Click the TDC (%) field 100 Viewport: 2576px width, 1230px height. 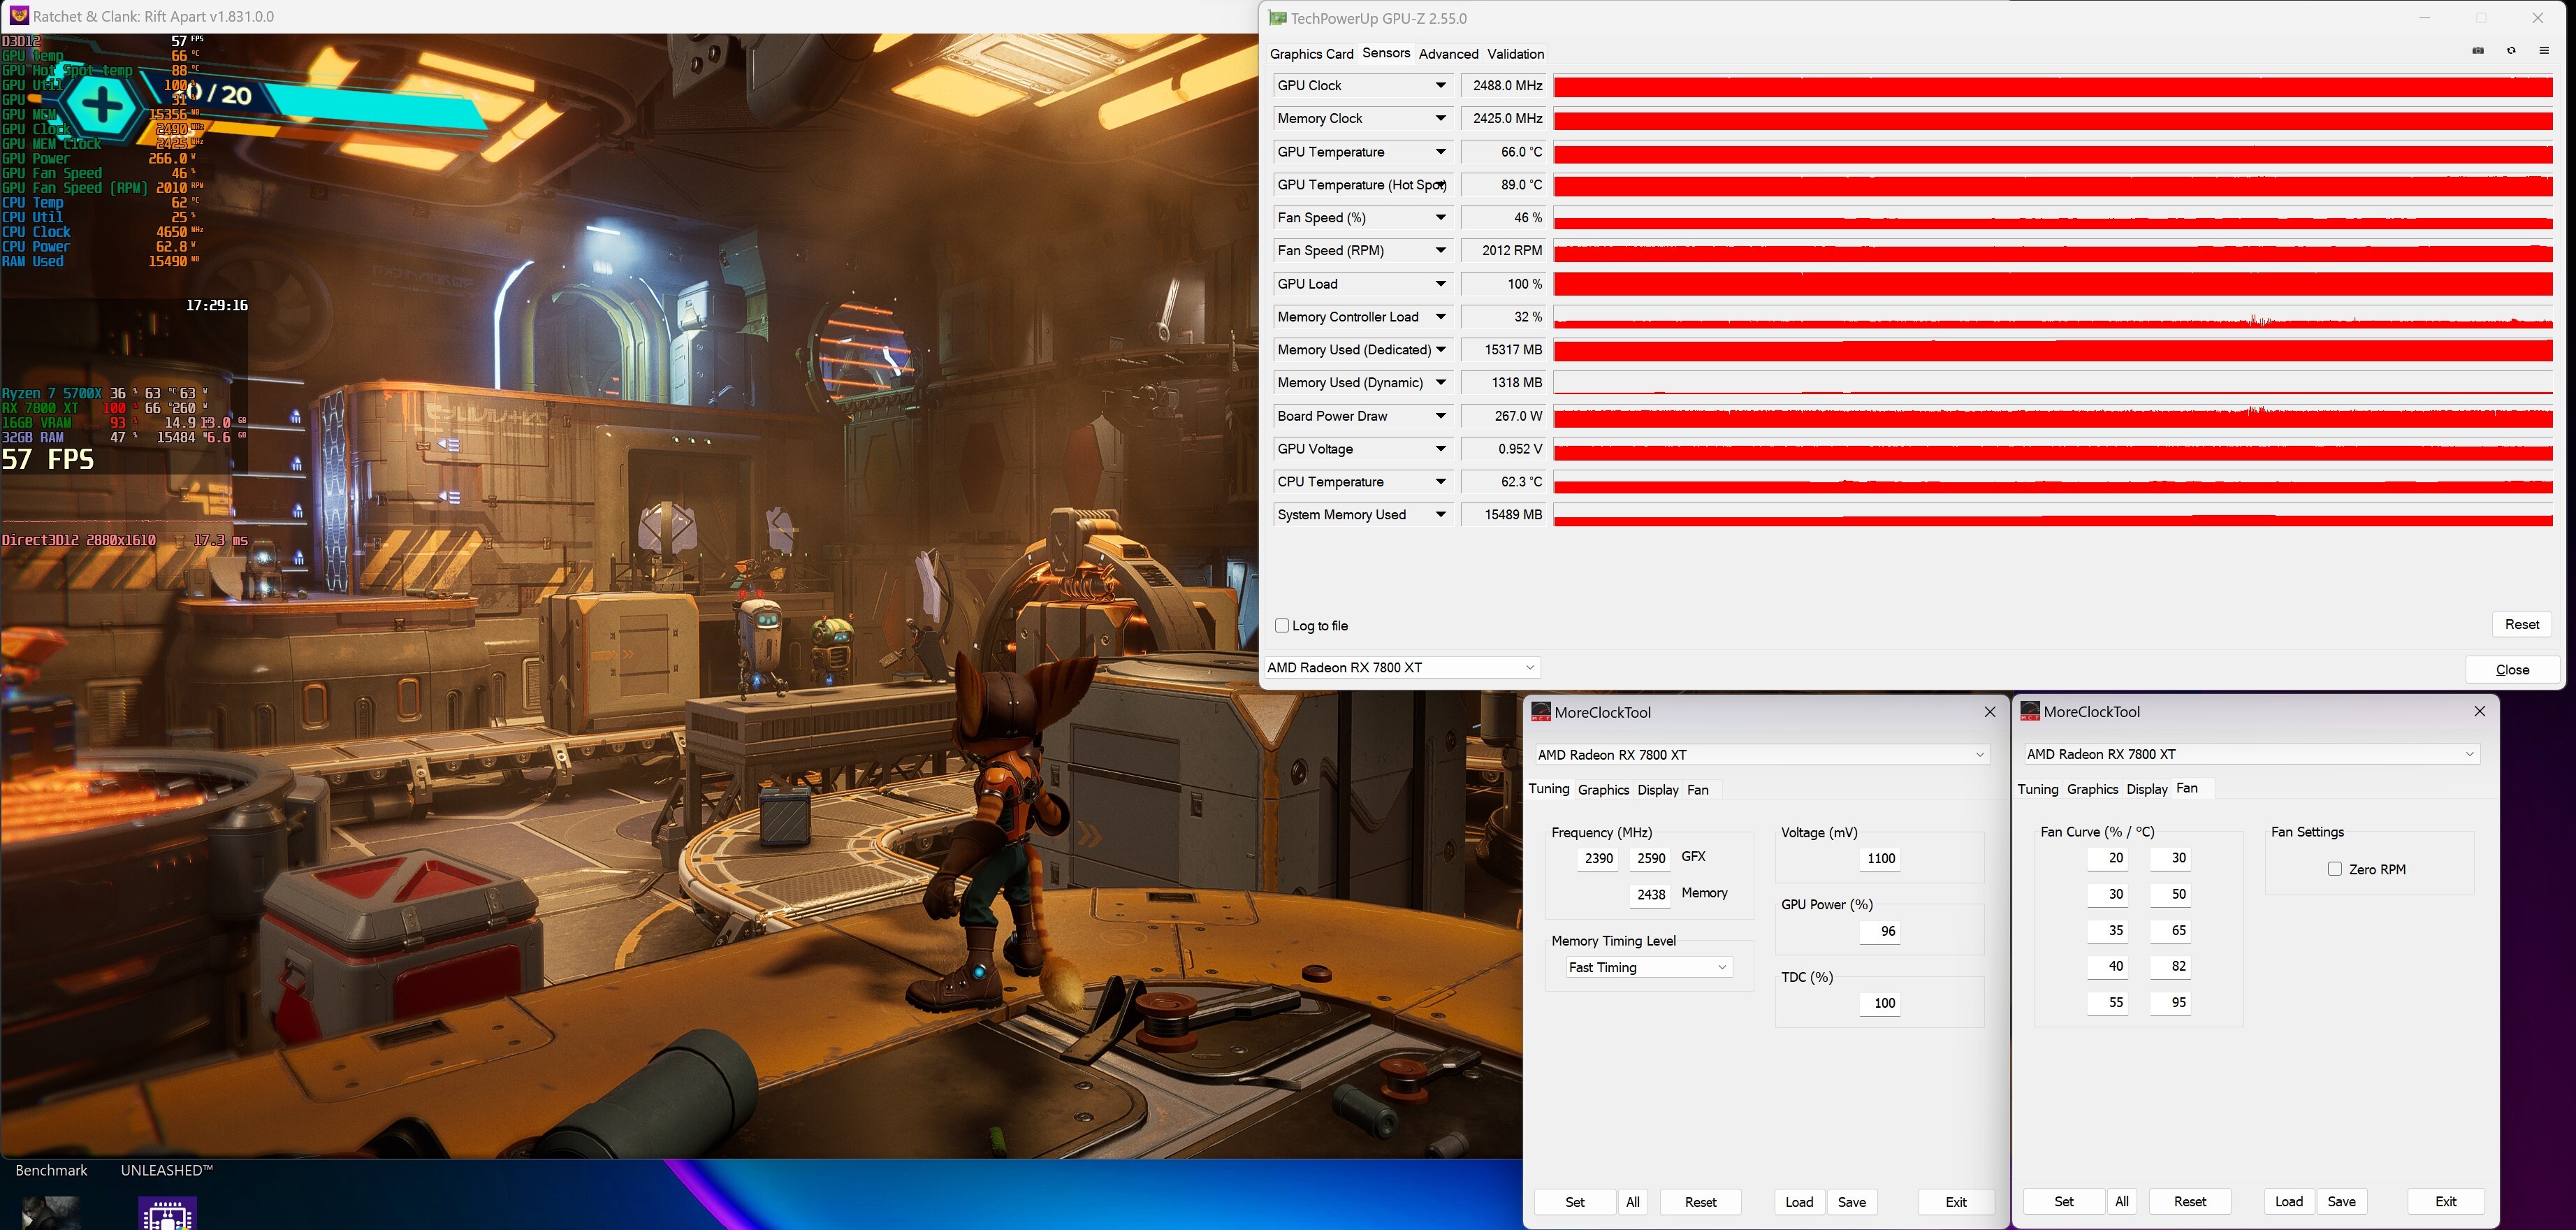click(x=1880, y=1004)
